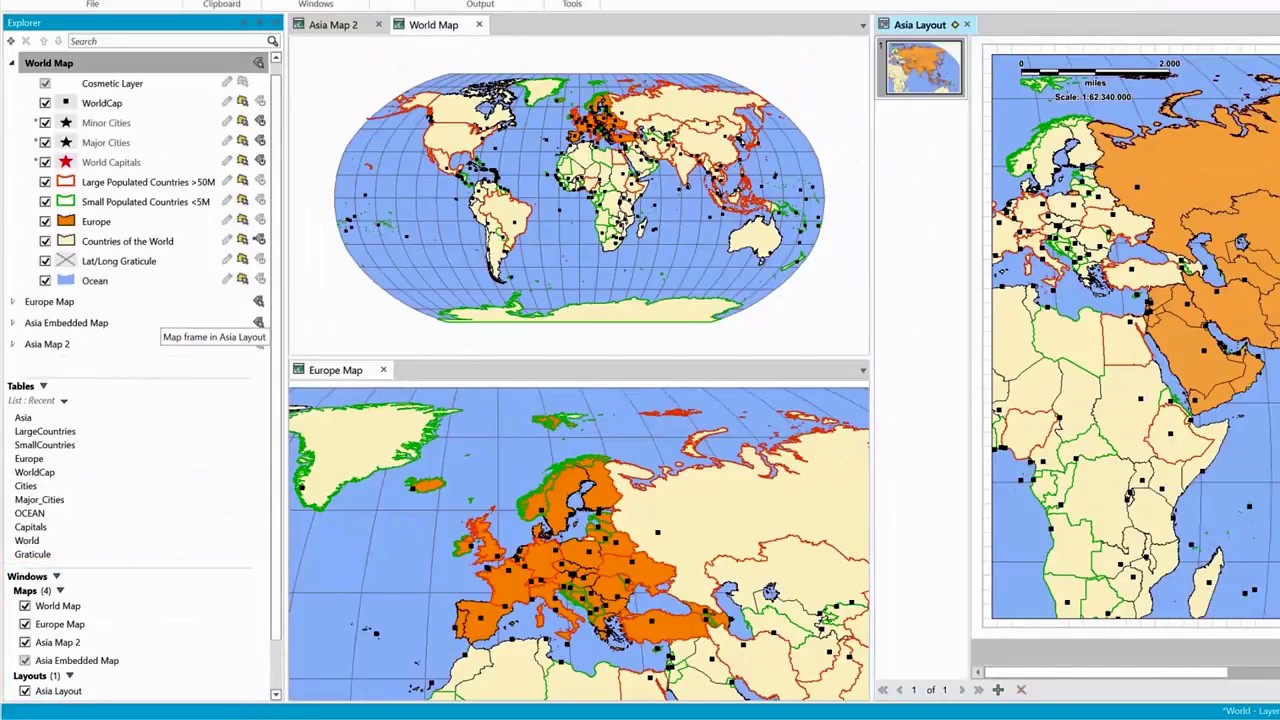Click in the Explorer search field
Screen dimensions: 1280x720
[166, 41]
